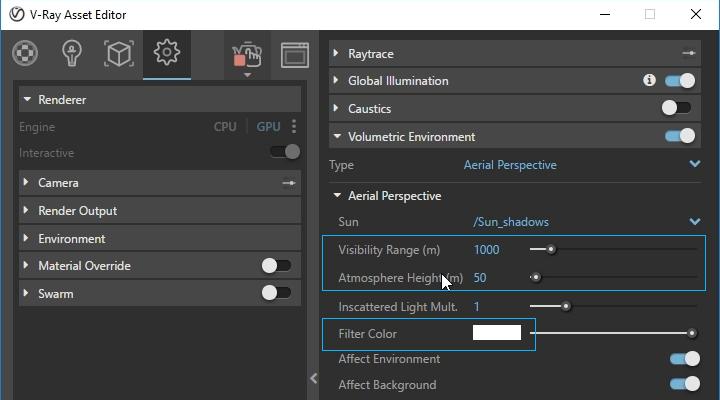Turn on Material Override
The image size is (720, 400).
[x=276, y=266]
